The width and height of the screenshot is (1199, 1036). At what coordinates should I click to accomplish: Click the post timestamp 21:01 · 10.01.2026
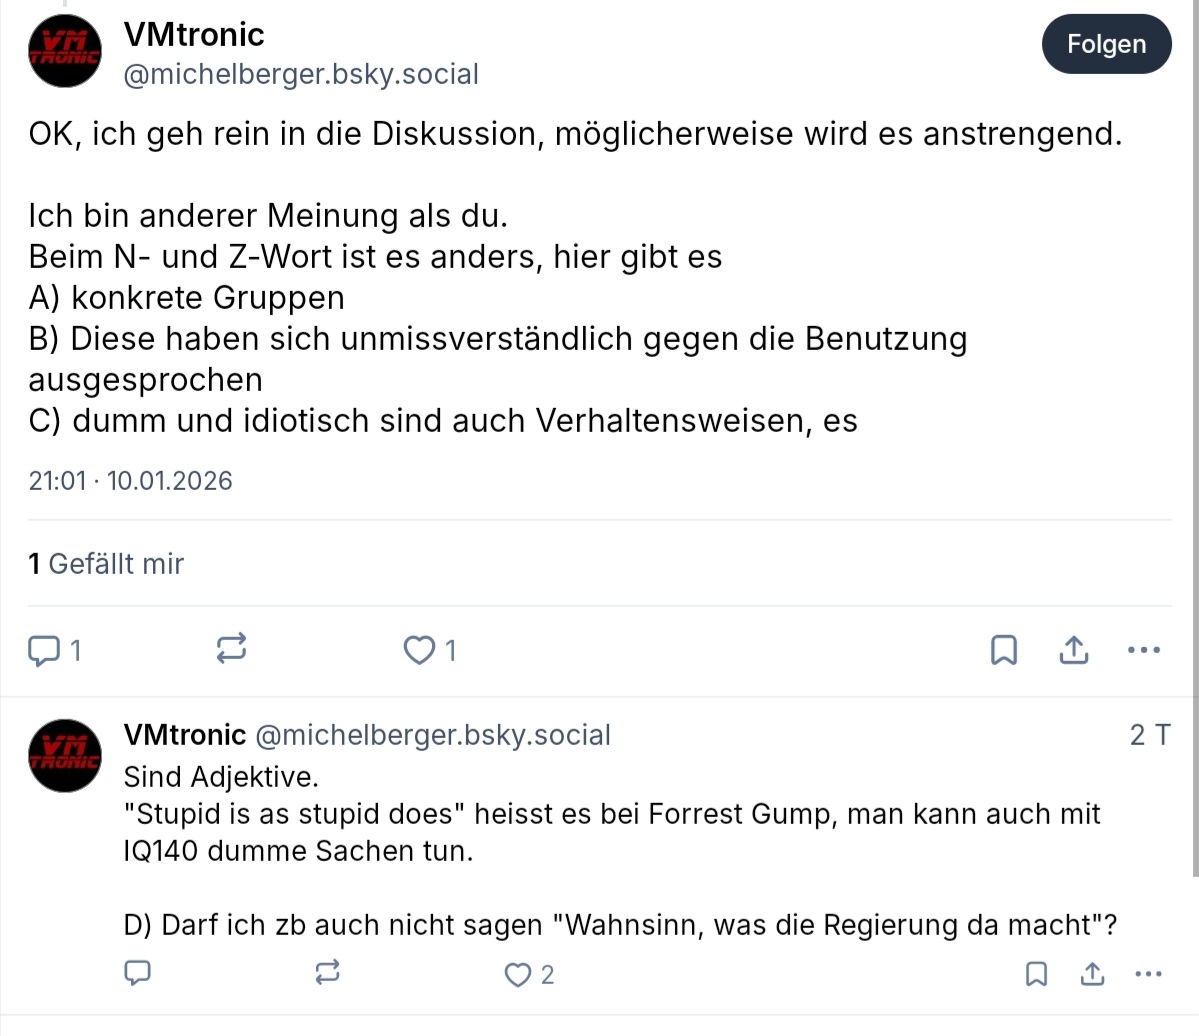click(x=130, y=481)
